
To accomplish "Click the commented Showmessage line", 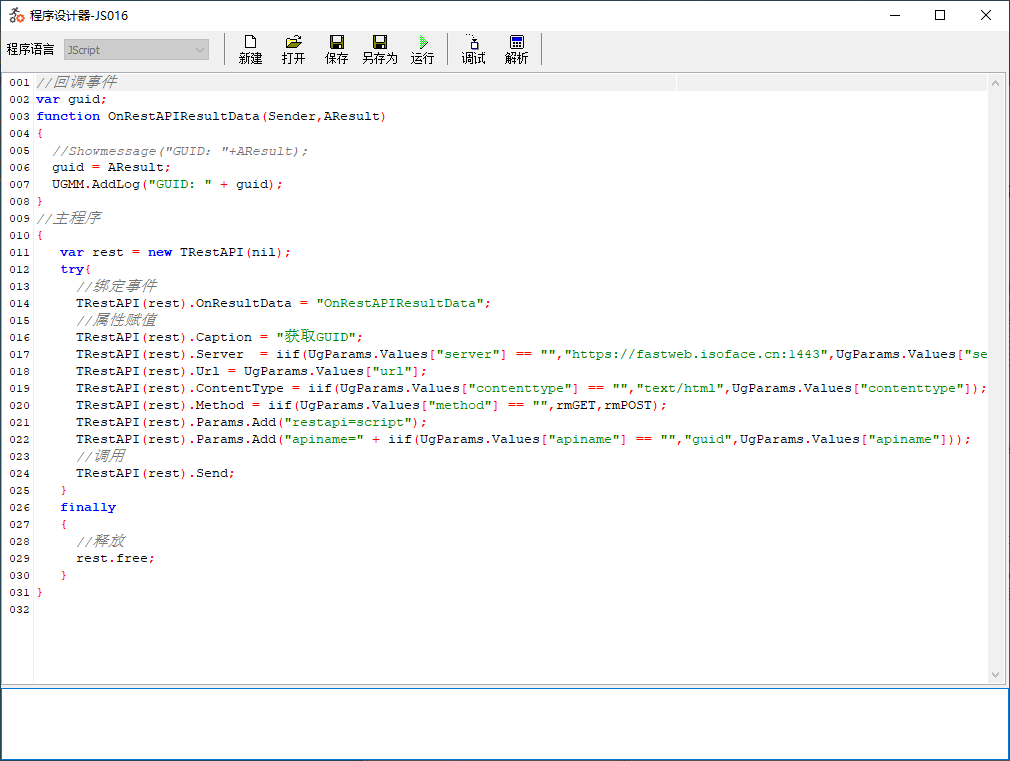I will 180,151.
